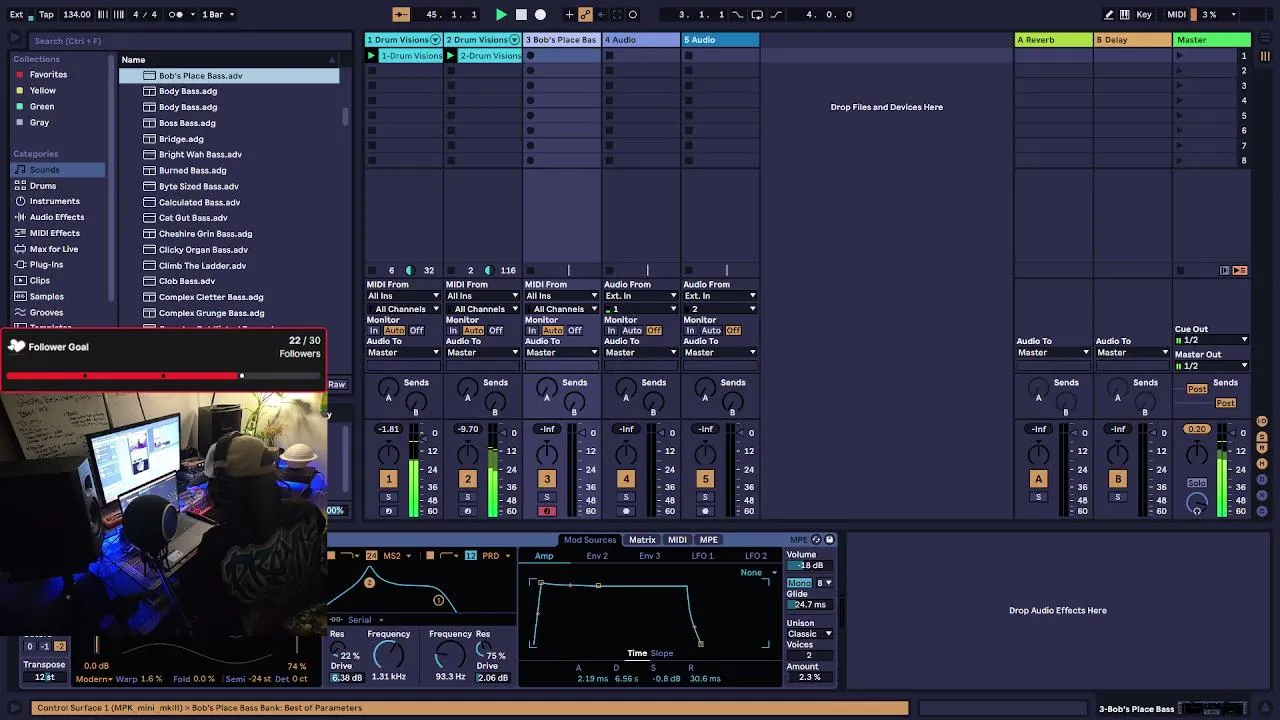Toggle Follow (back to arrangement) orange button
Image resolution: width=1280 pixels, height=720 pixels.
401,14
